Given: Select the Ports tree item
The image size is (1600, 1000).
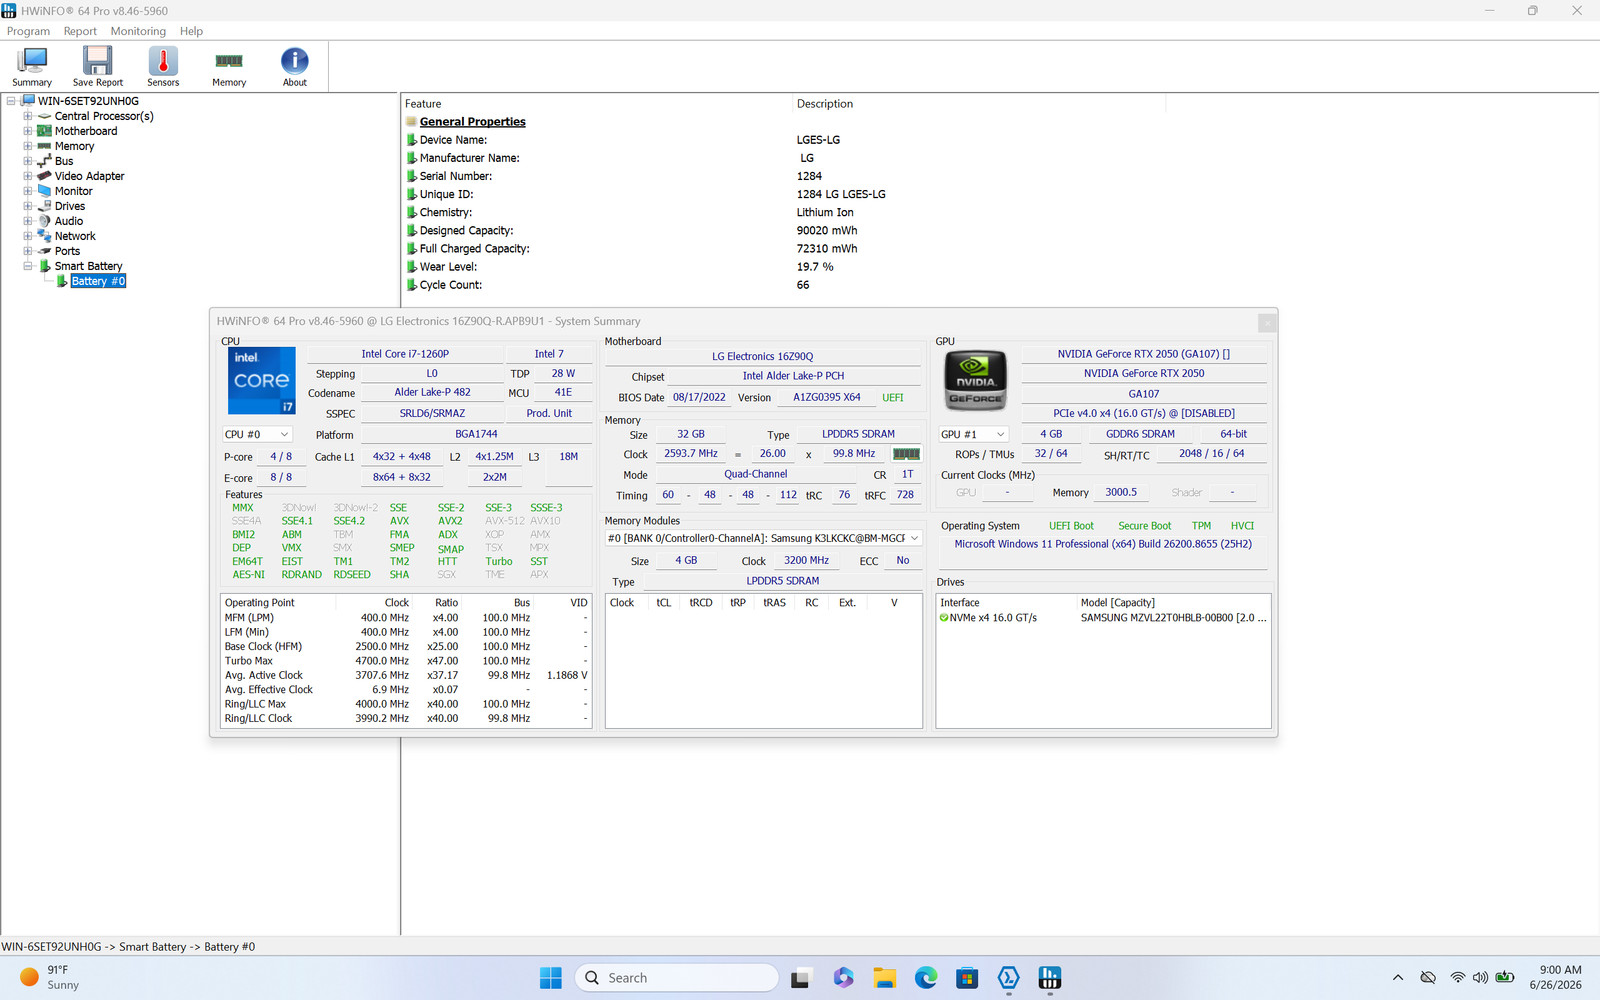Looking at the screenshot, I should point(67,251).
